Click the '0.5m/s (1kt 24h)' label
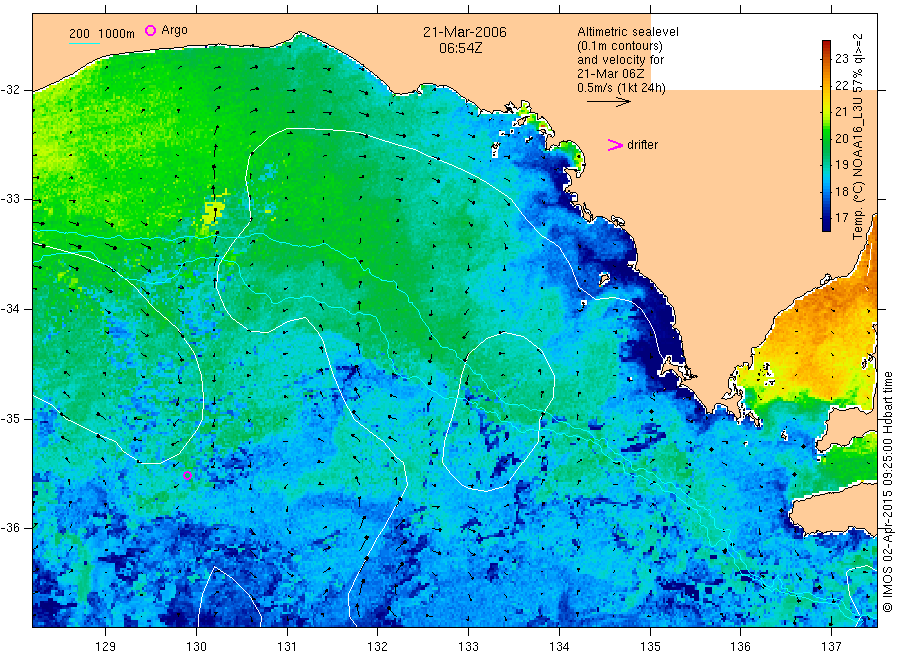The width and height of the screenshot is (900, 660). click(622, 88)
